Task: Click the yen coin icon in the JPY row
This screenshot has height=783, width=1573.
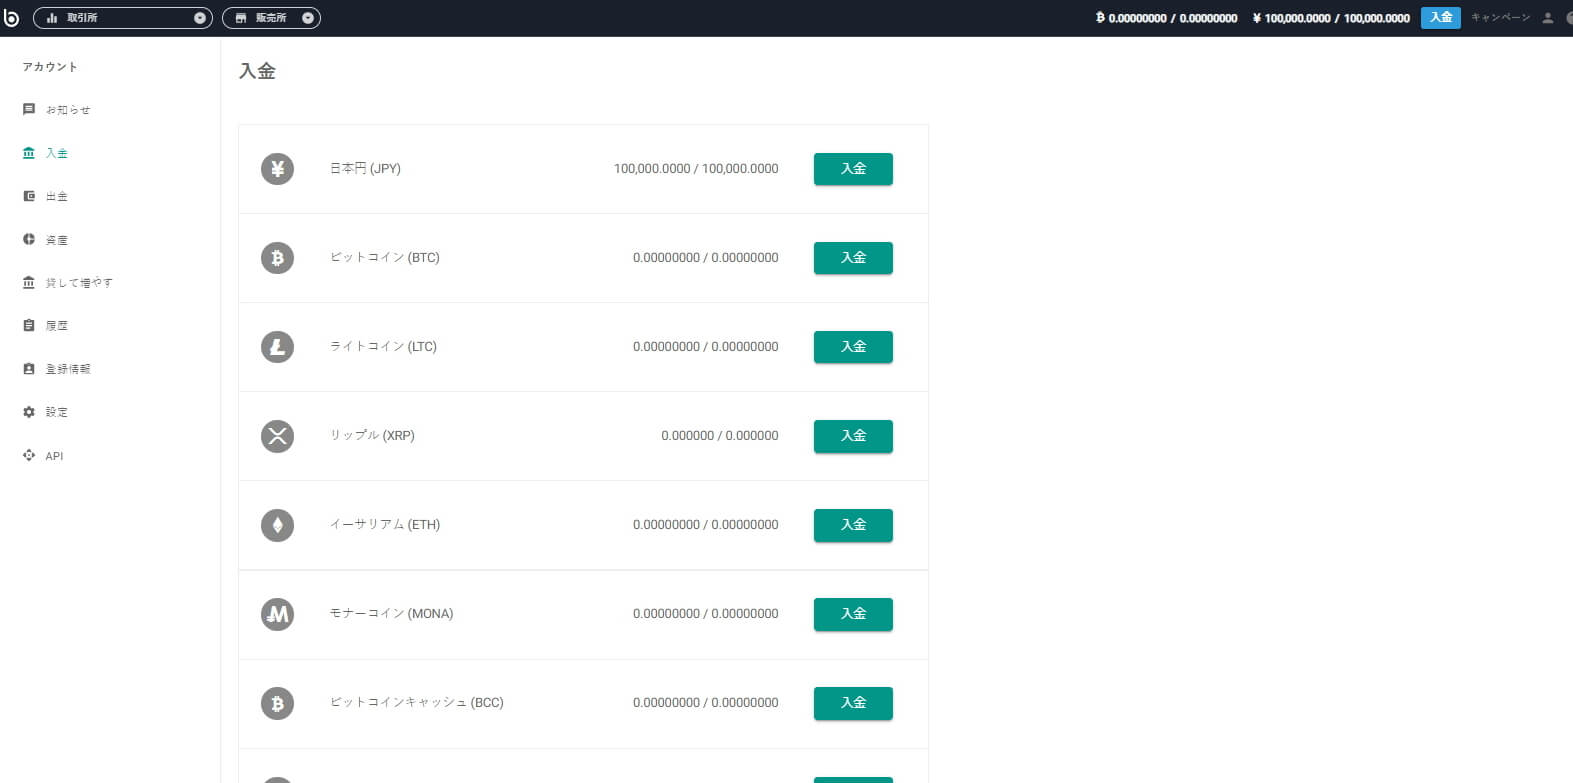Action: (x=278, y=169)
